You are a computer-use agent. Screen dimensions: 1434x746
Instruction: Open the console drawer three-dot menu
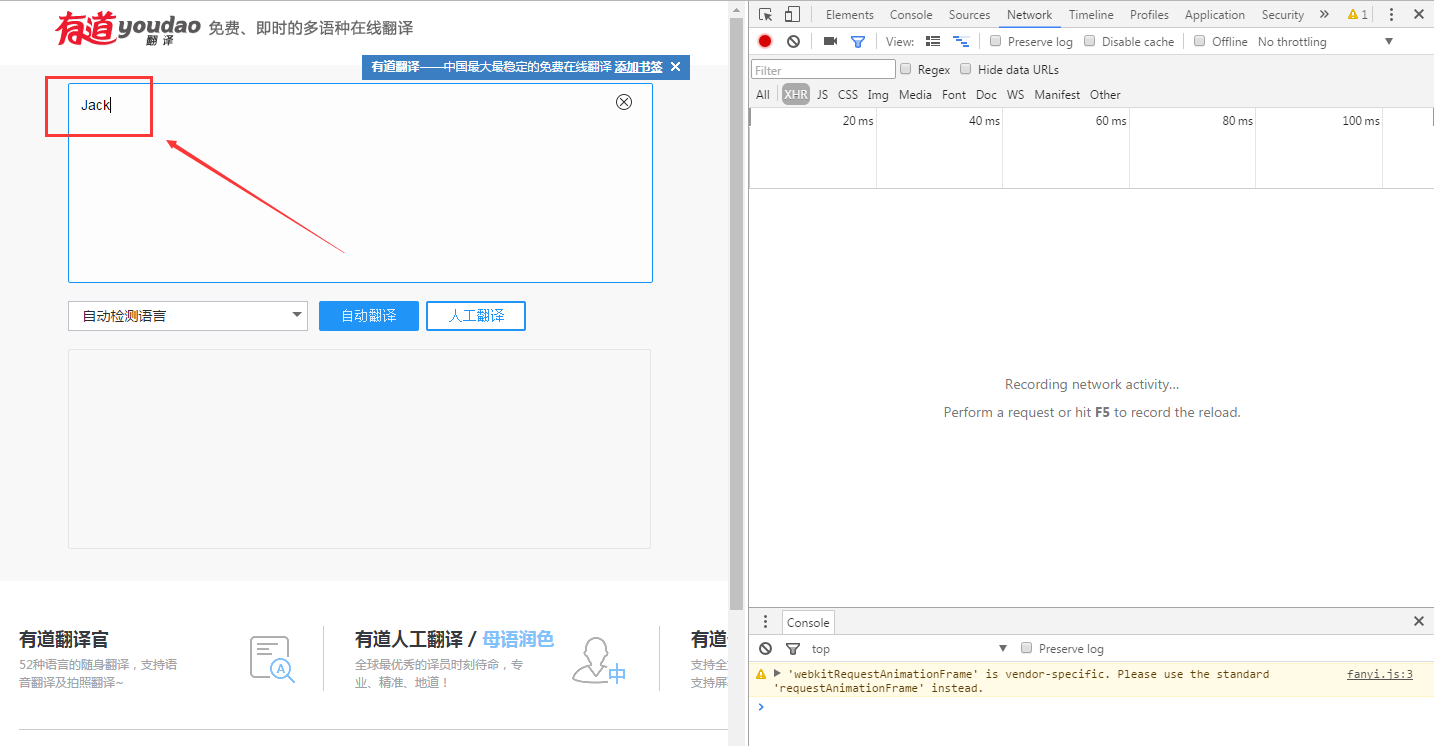[765, 621]
